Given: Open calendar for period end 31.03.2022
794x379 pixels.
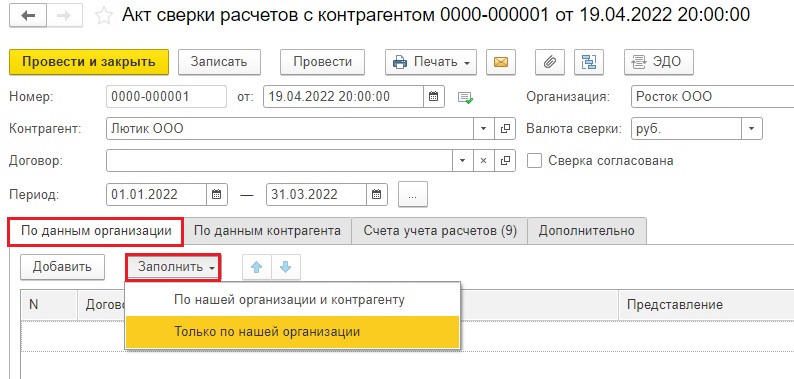Looking at the screenshot, I should tap(376, 195).
